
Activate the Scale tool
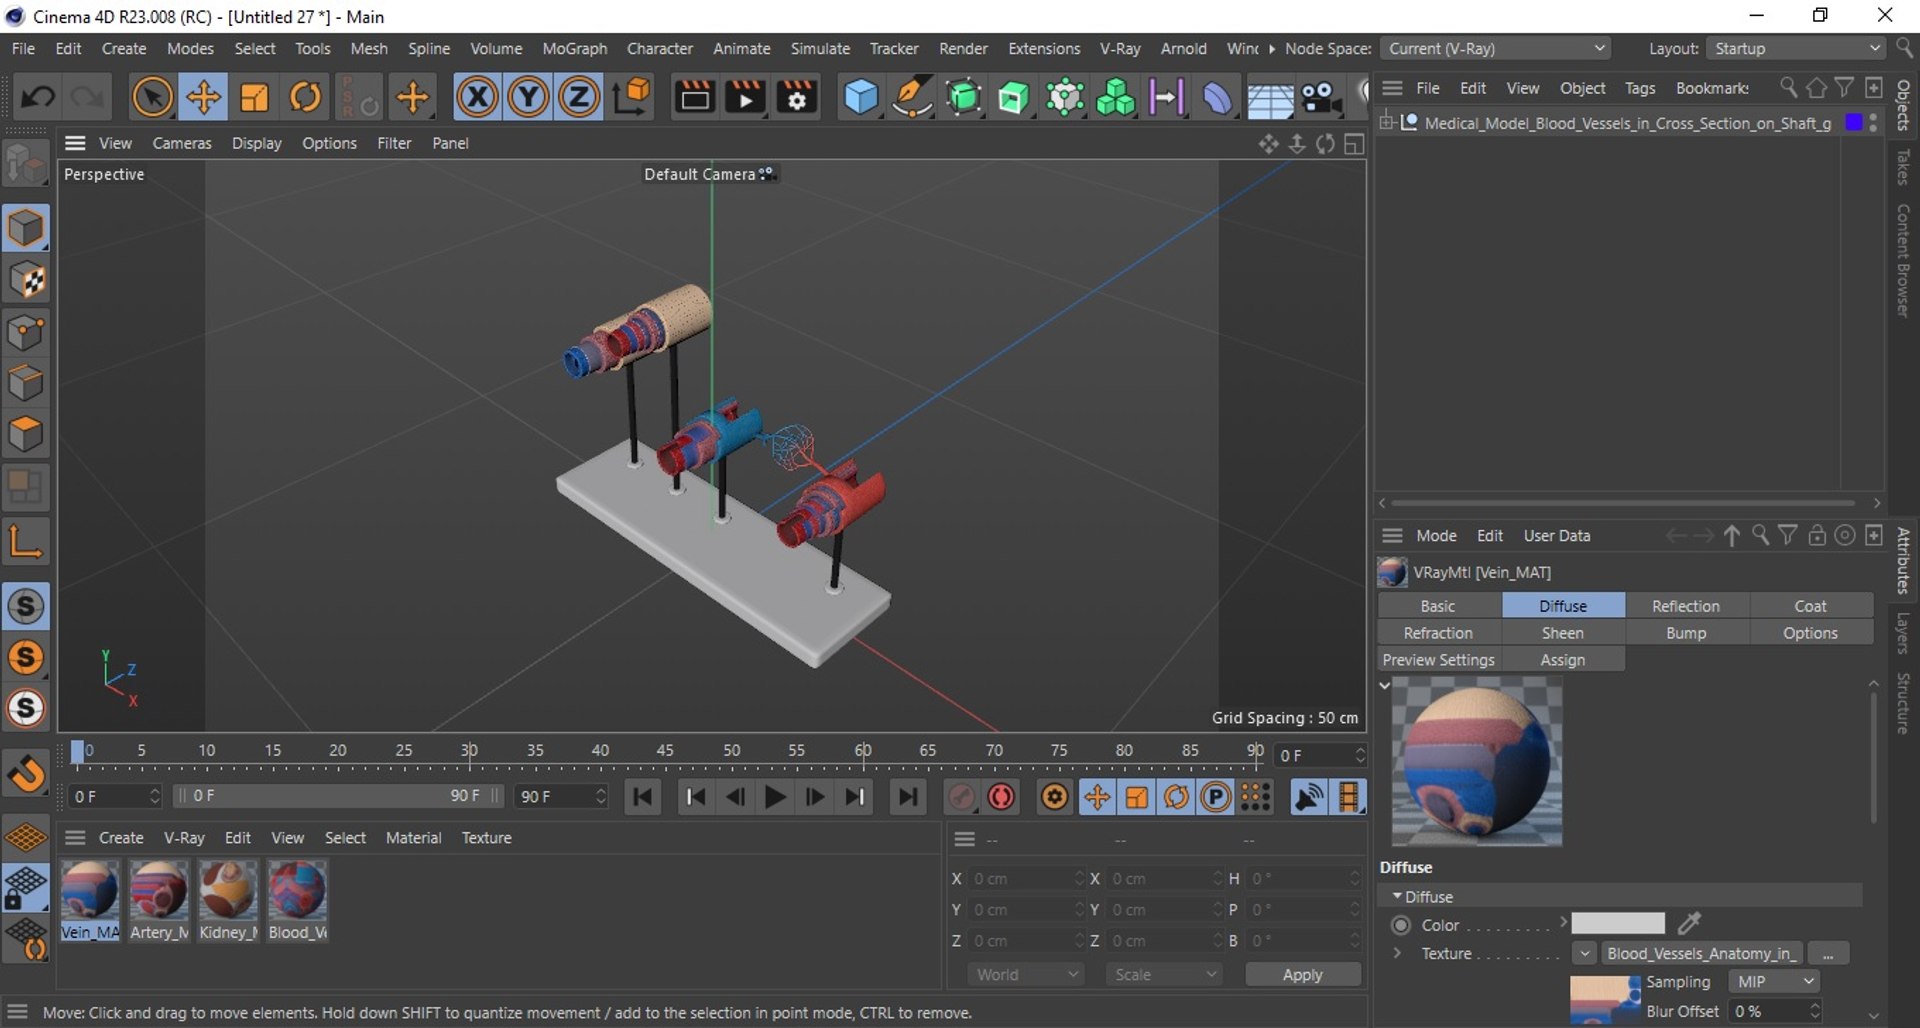[x=254, y=97]
